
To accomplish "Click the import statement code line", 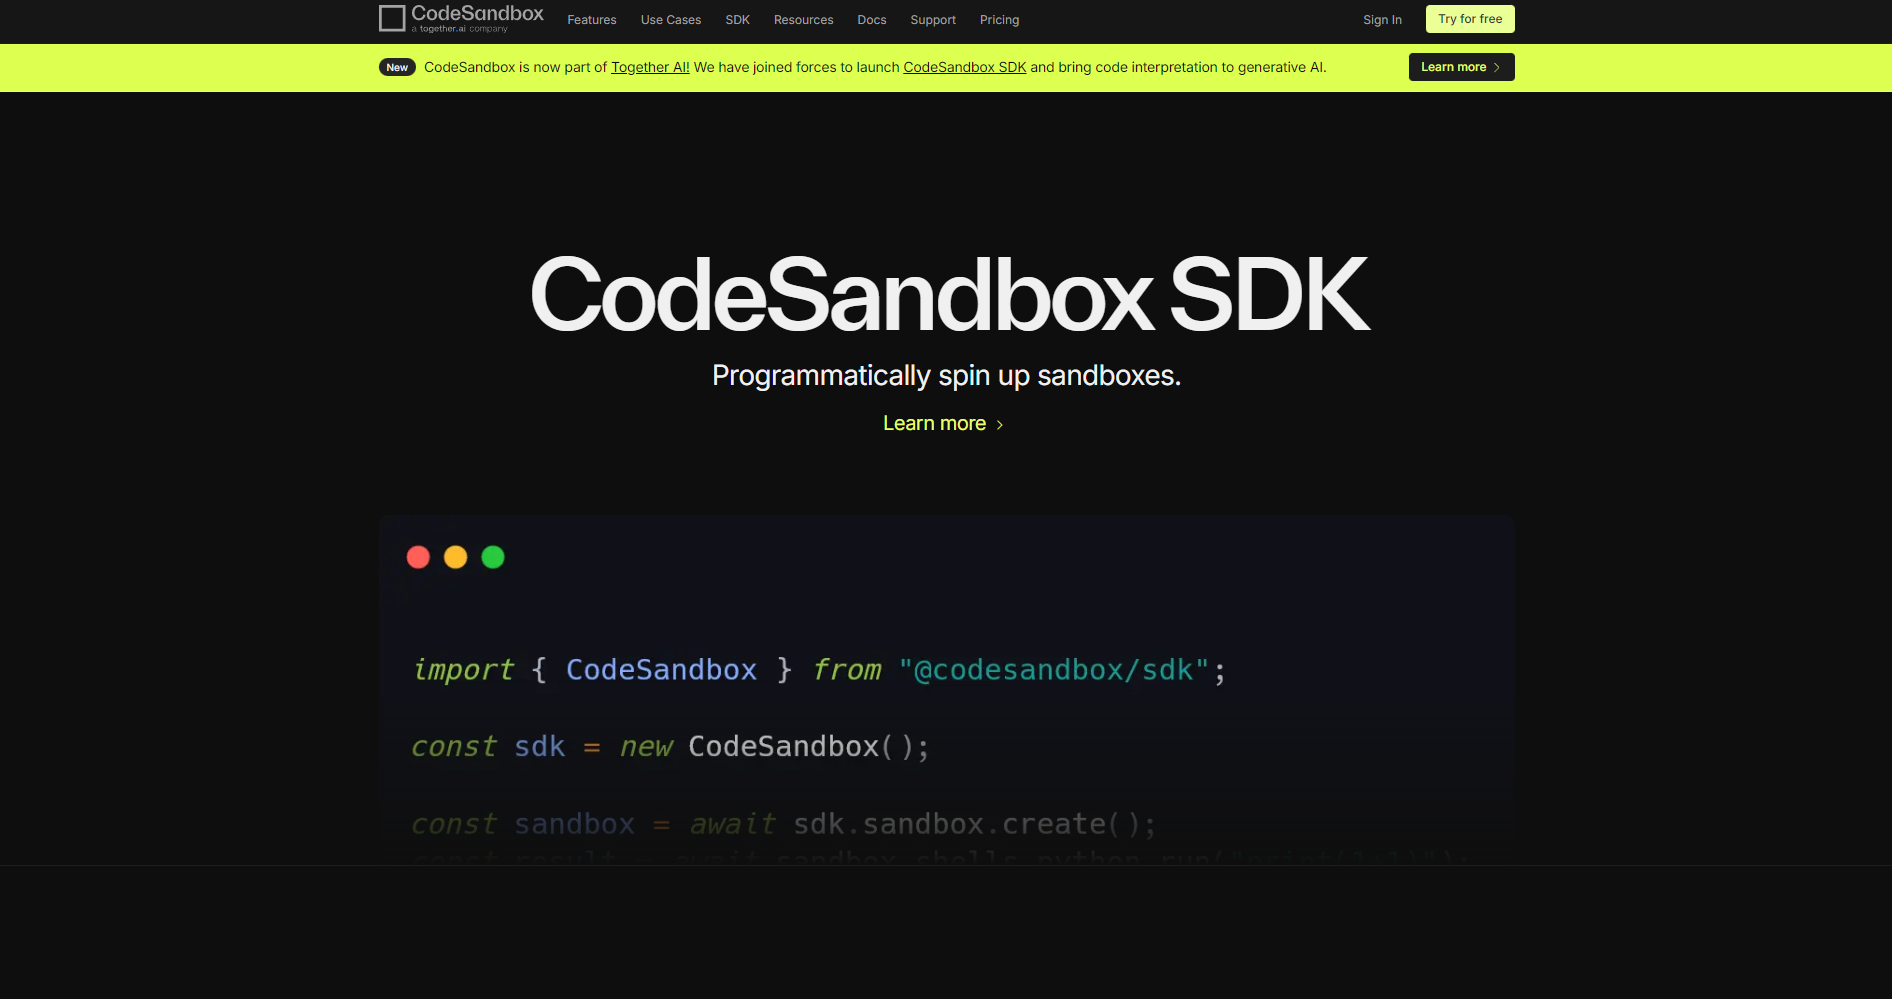I will pyautogui.click(x=818, y=670).
